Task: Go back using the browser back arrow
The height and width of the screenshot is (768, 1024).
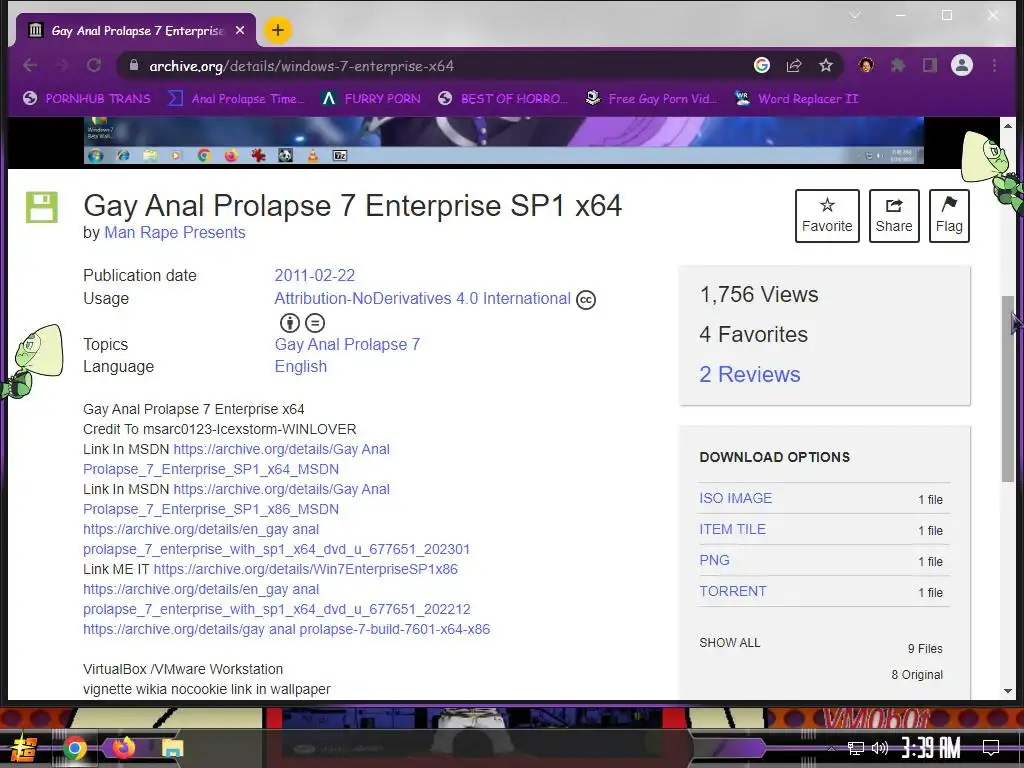Action: (30, 65)
